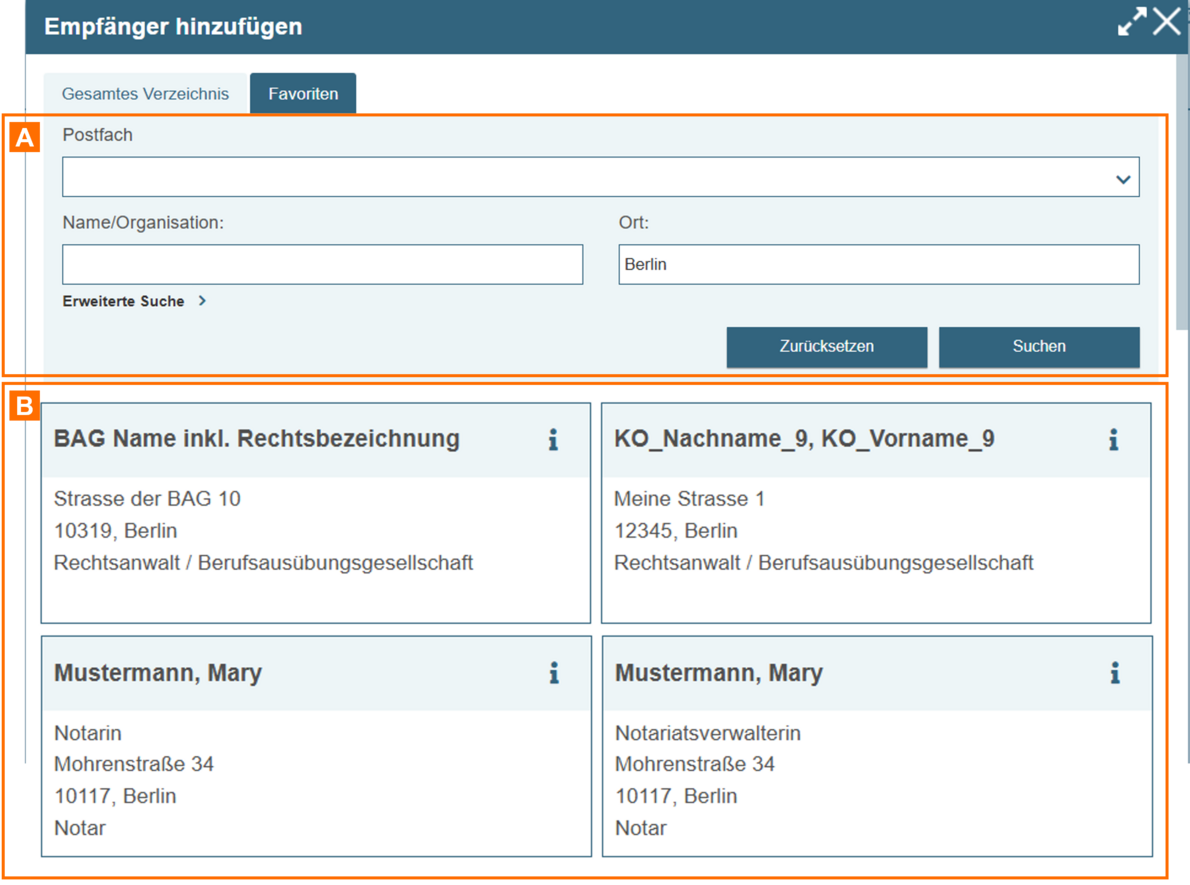Click the Strasse der BAG 10 address
1190x885 pixels.
[x=147, y=499]
